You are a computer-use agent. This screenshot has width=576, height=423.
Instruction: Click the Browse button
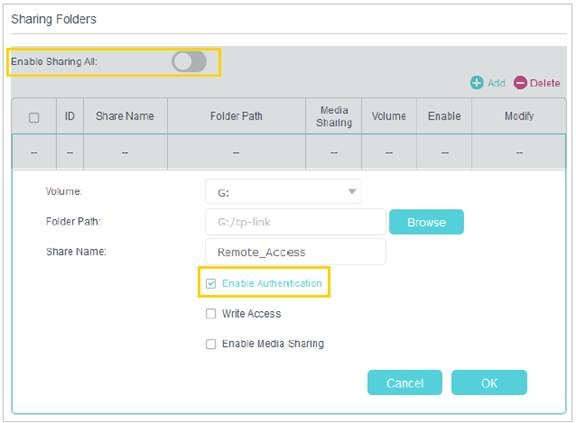(x=426, y=222)
